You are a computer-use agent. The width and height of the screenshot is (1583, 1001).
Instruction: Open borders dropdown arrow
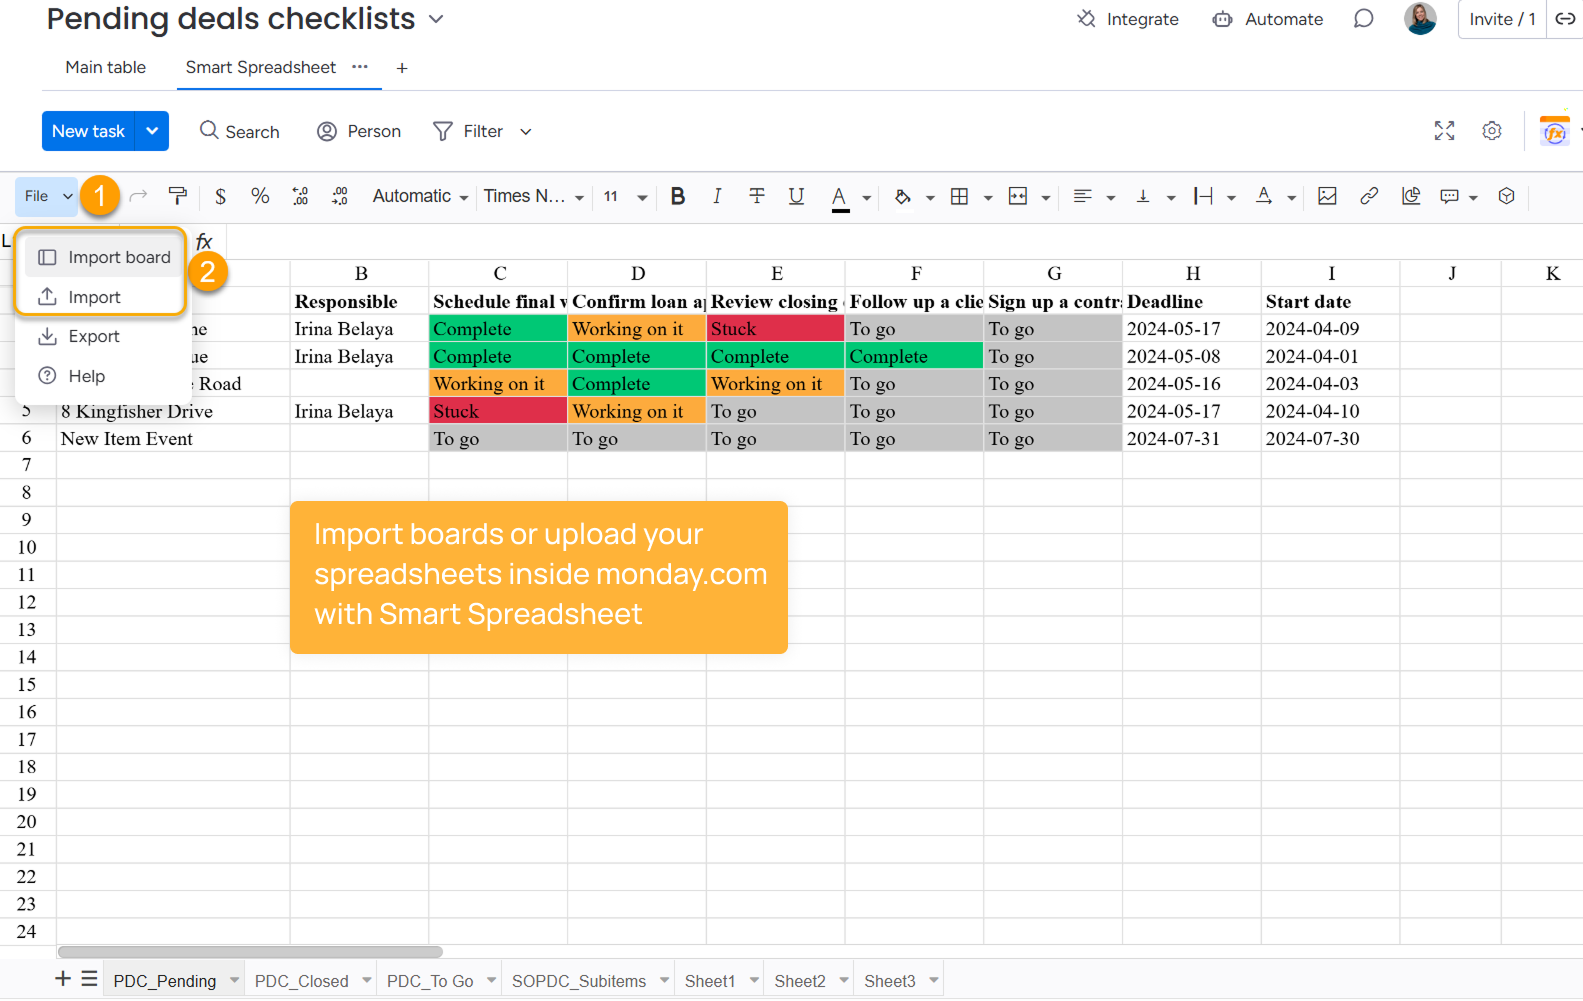(x=988, y=198)
